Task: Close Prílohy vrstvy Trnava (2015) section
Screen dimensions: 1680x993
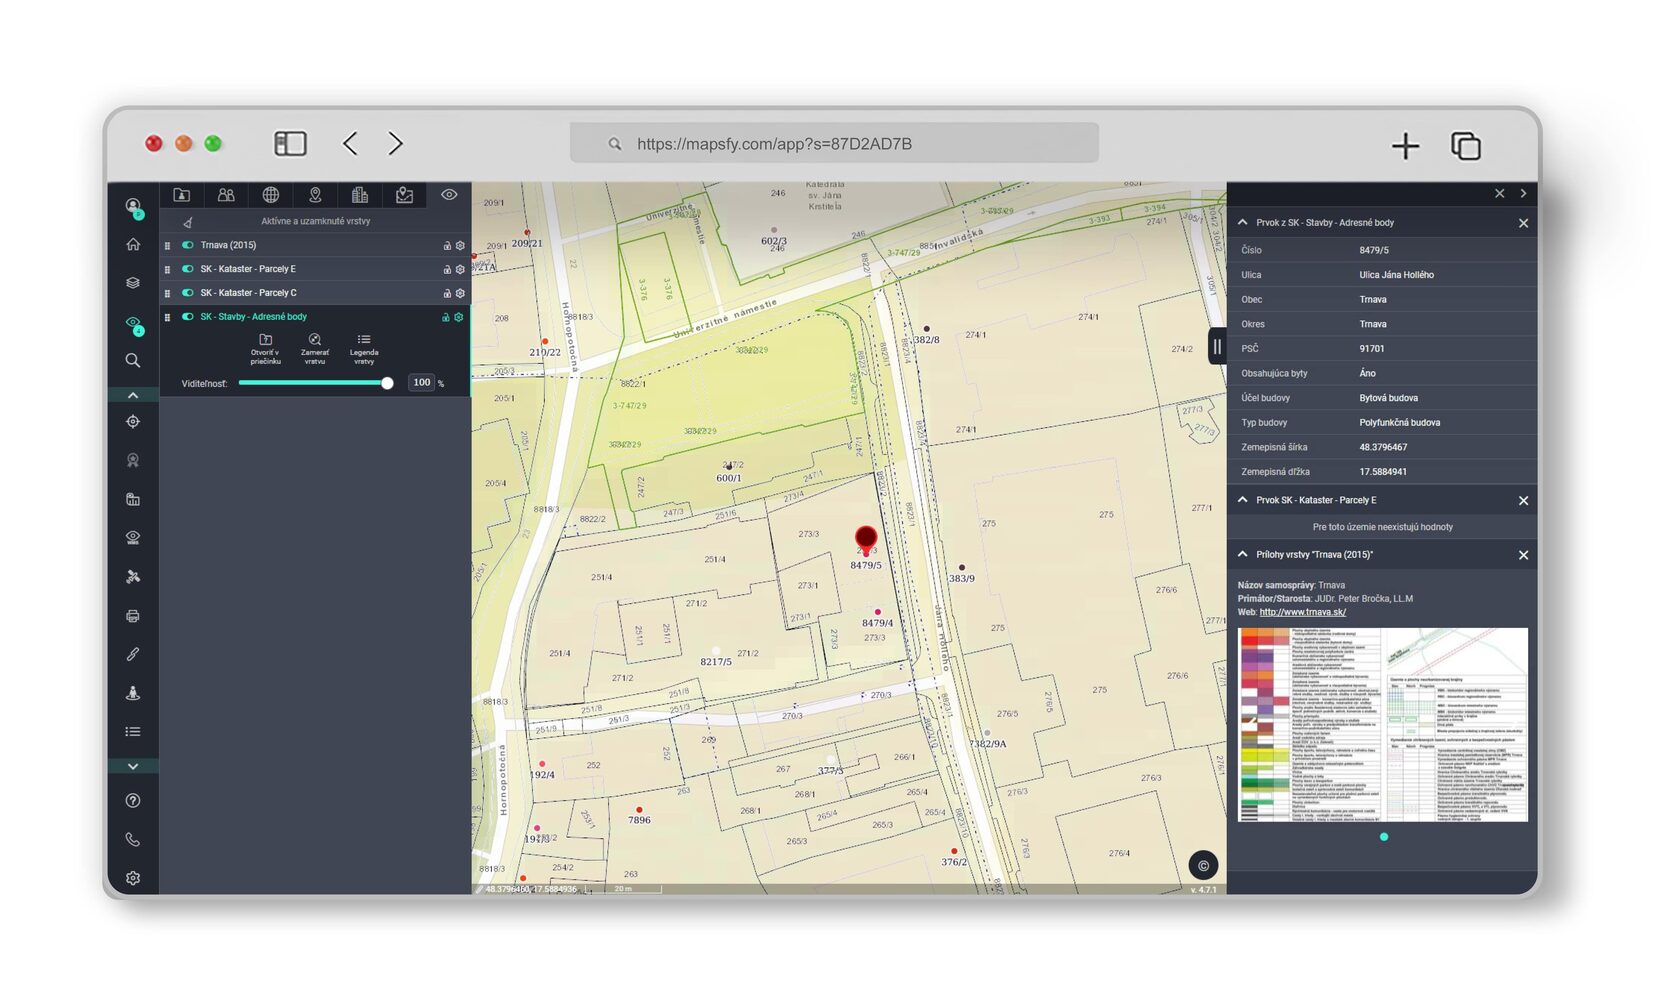Action: point(1523,555)
